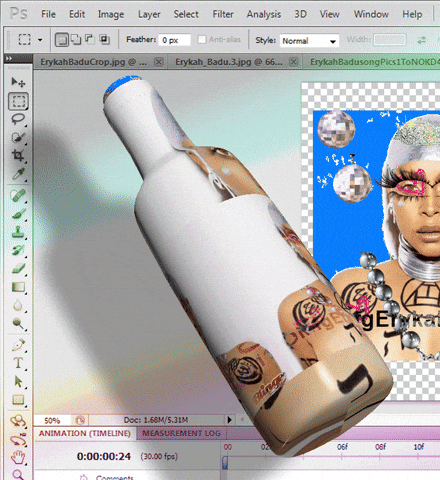Select the Eyedropper tool

click(x=18, y=174)
